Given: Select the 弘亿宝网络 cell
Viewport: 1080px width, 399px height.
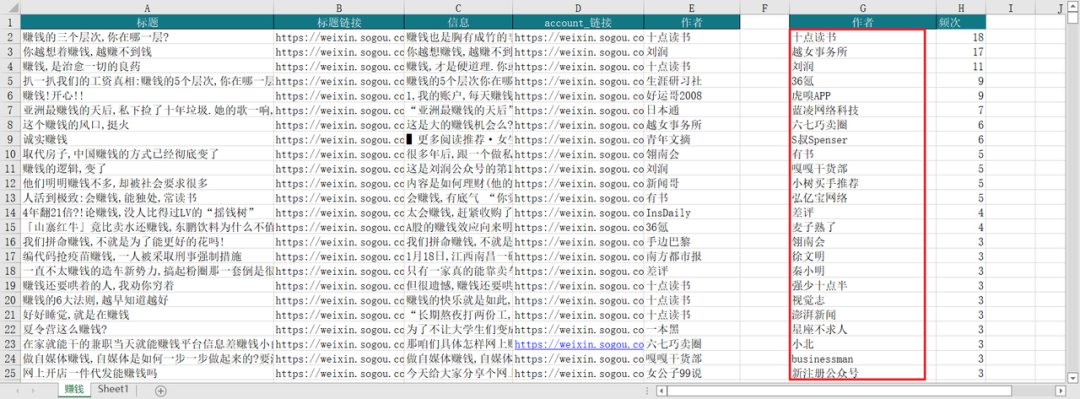Looking at the screenshot, I should (x=862, y=198).
